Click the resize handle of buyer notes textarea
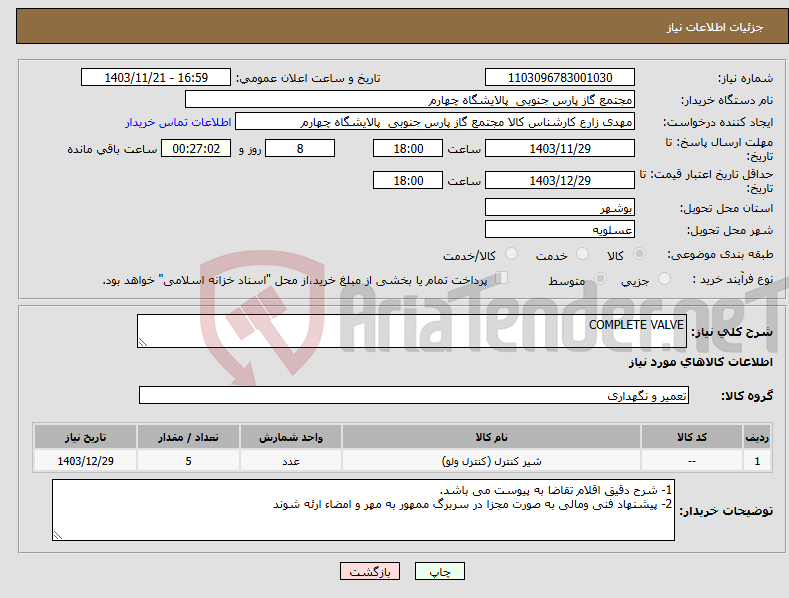This screenshot has height=598, width=789. (58, 535)
